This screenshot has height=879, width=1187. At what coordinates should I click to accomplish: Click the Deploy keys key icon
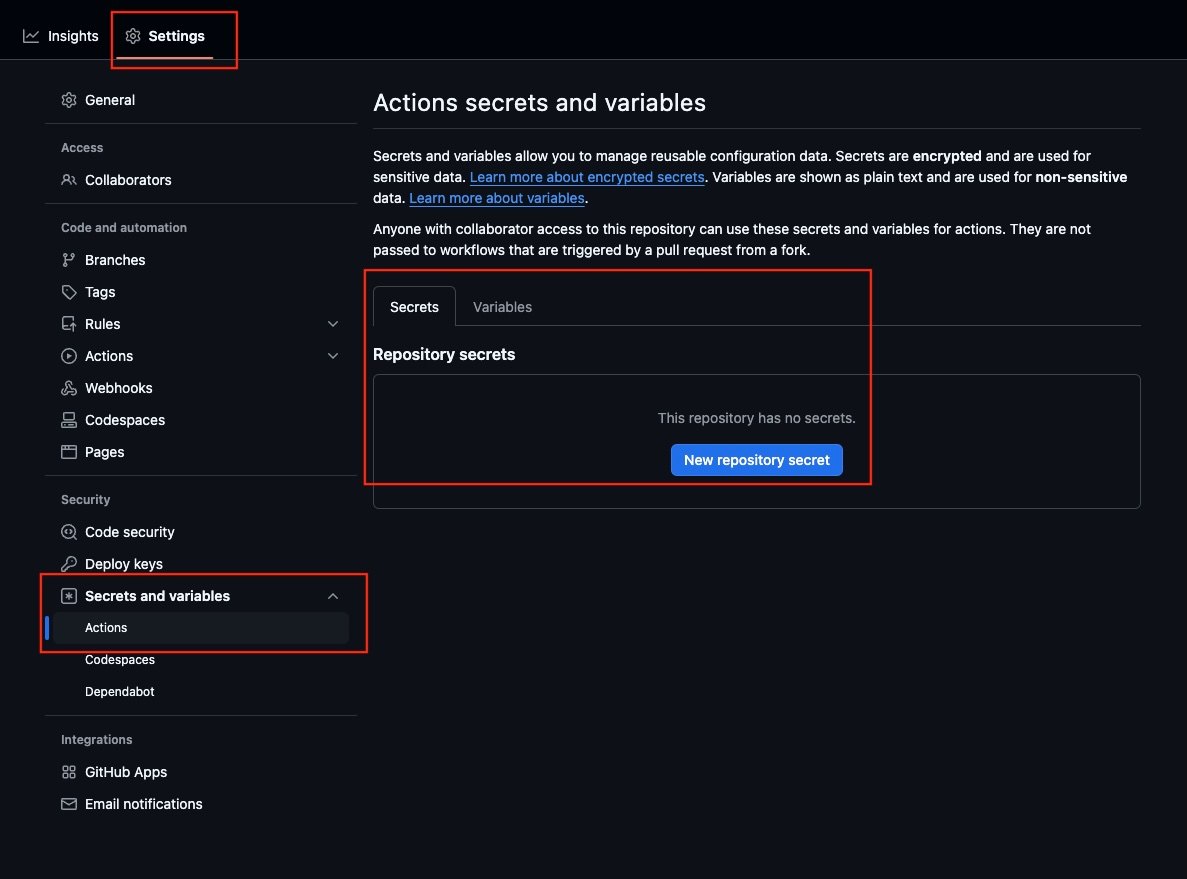click(69, 564)
